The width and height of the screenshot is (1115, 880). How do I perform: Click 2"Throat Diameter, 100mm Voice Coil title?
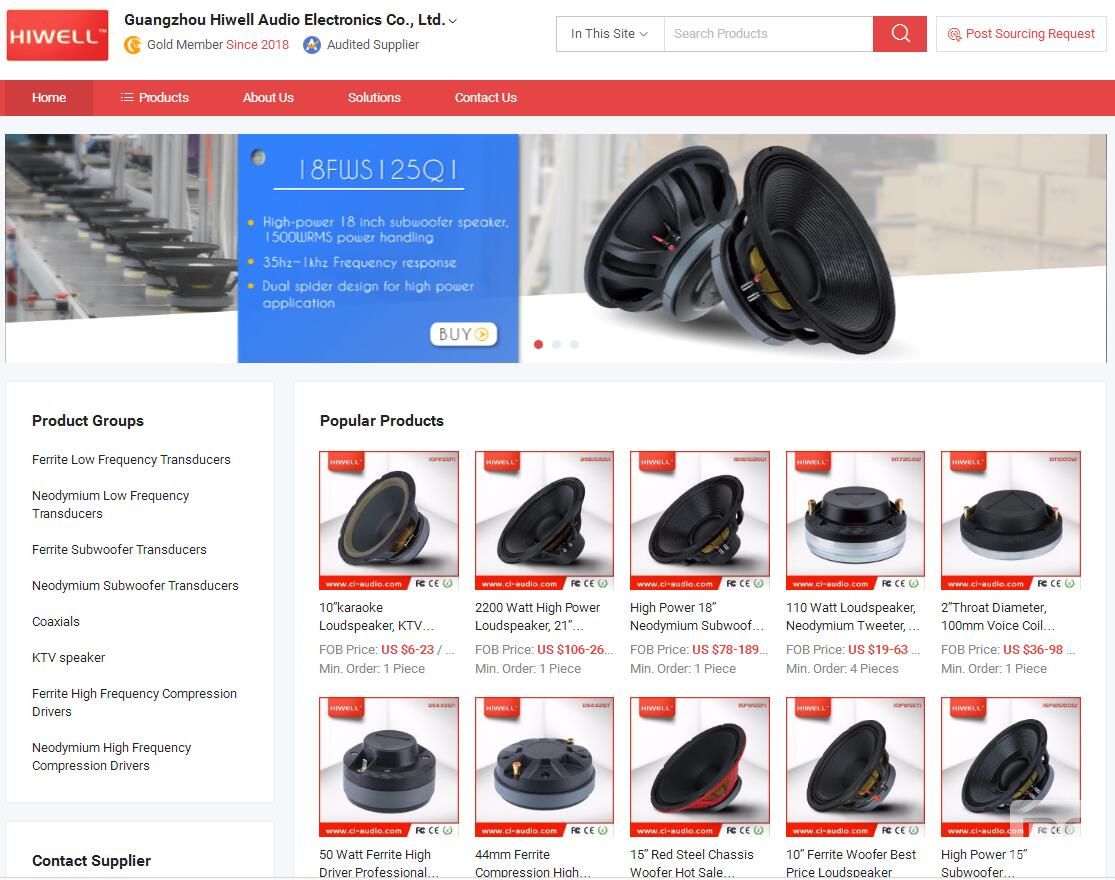point(998,617)
